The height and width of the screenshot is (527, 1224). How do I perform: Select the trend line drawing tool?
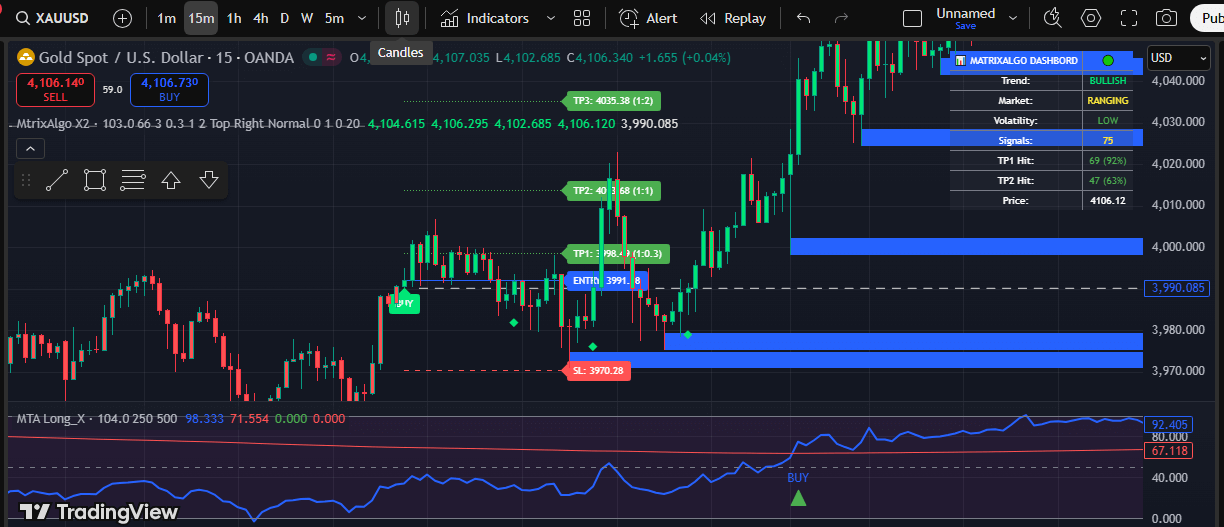tap(57, 180)
